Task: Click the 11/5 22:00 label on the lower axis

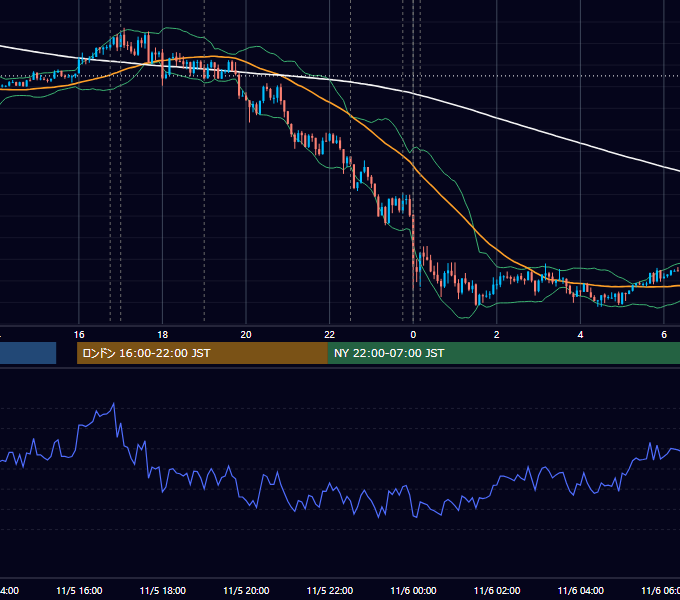Action: click(330, 591)
